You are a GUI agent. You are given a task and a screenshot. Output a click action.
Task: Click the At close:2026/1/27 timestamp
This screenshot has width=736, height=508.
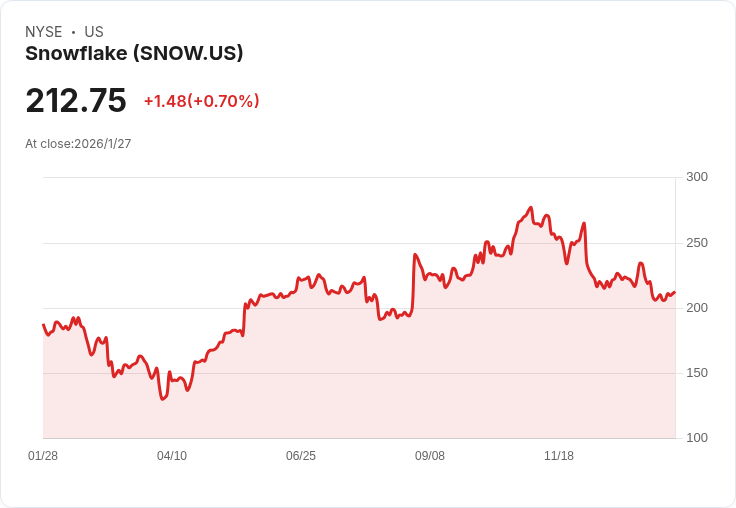coord(78,144)
